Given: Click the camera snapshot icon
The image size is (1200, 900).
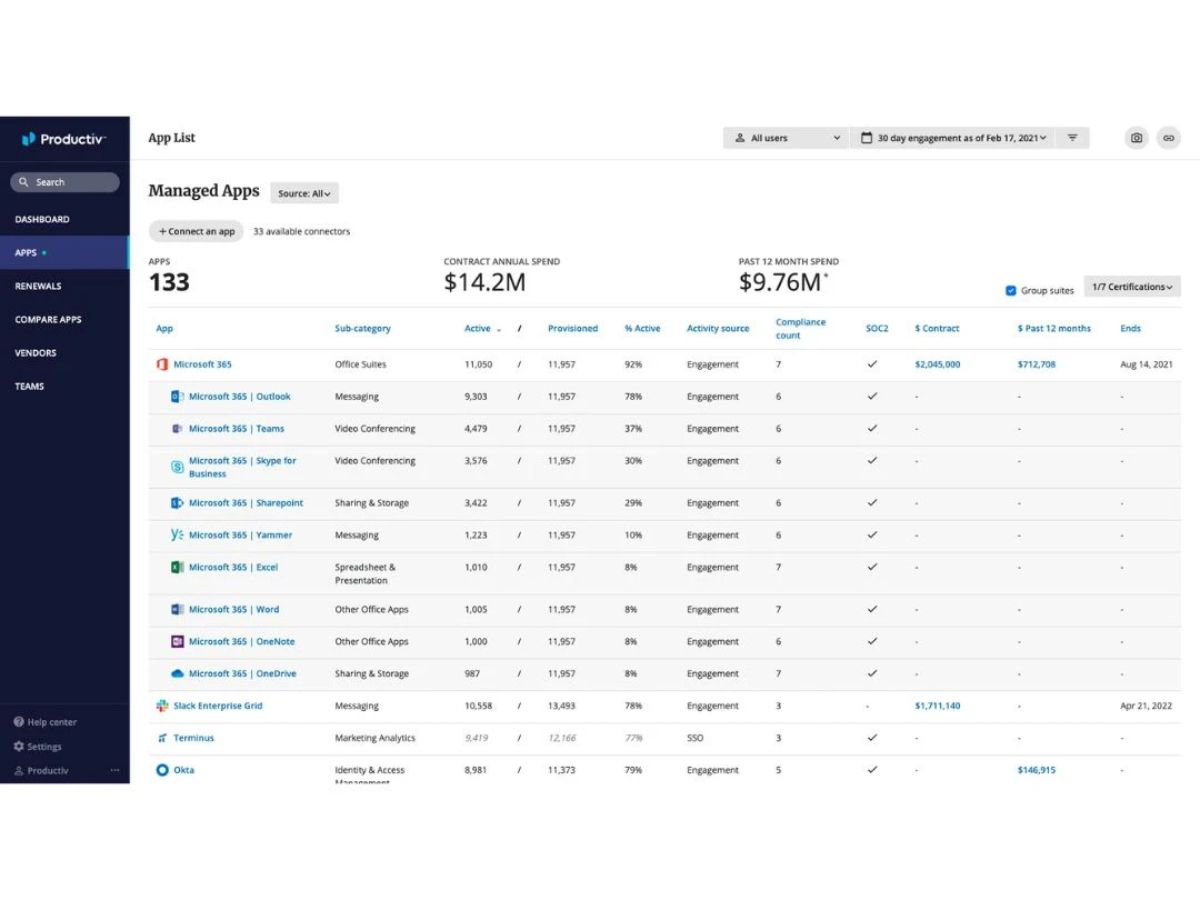Looking at the screenshot, I should point(1136,138).
